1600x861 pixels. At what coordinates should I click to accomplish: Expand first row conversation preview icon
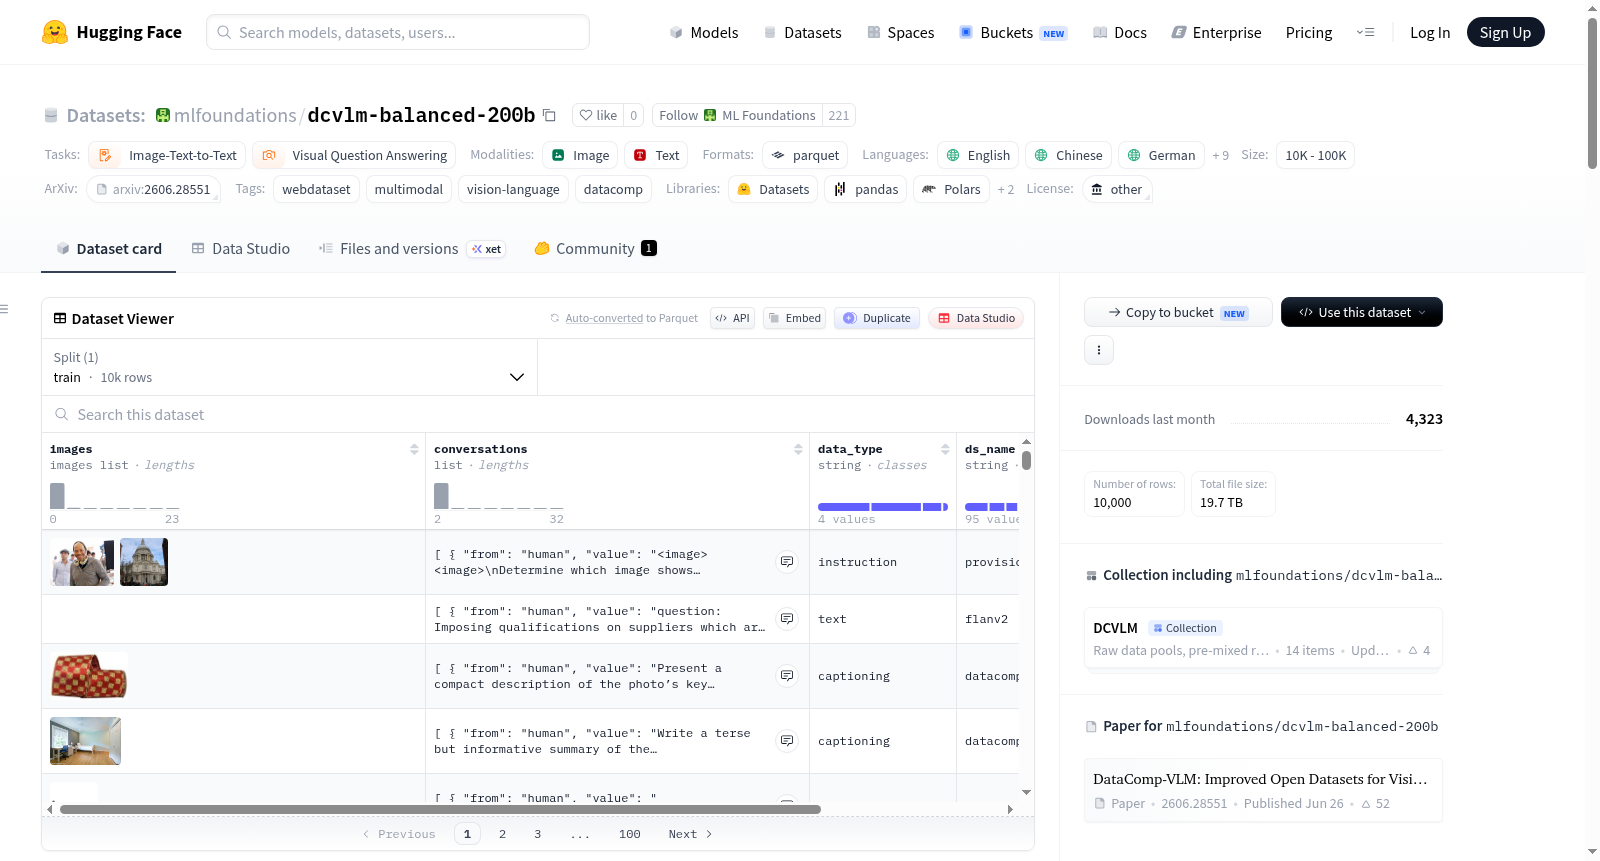(x=787, y=562)
